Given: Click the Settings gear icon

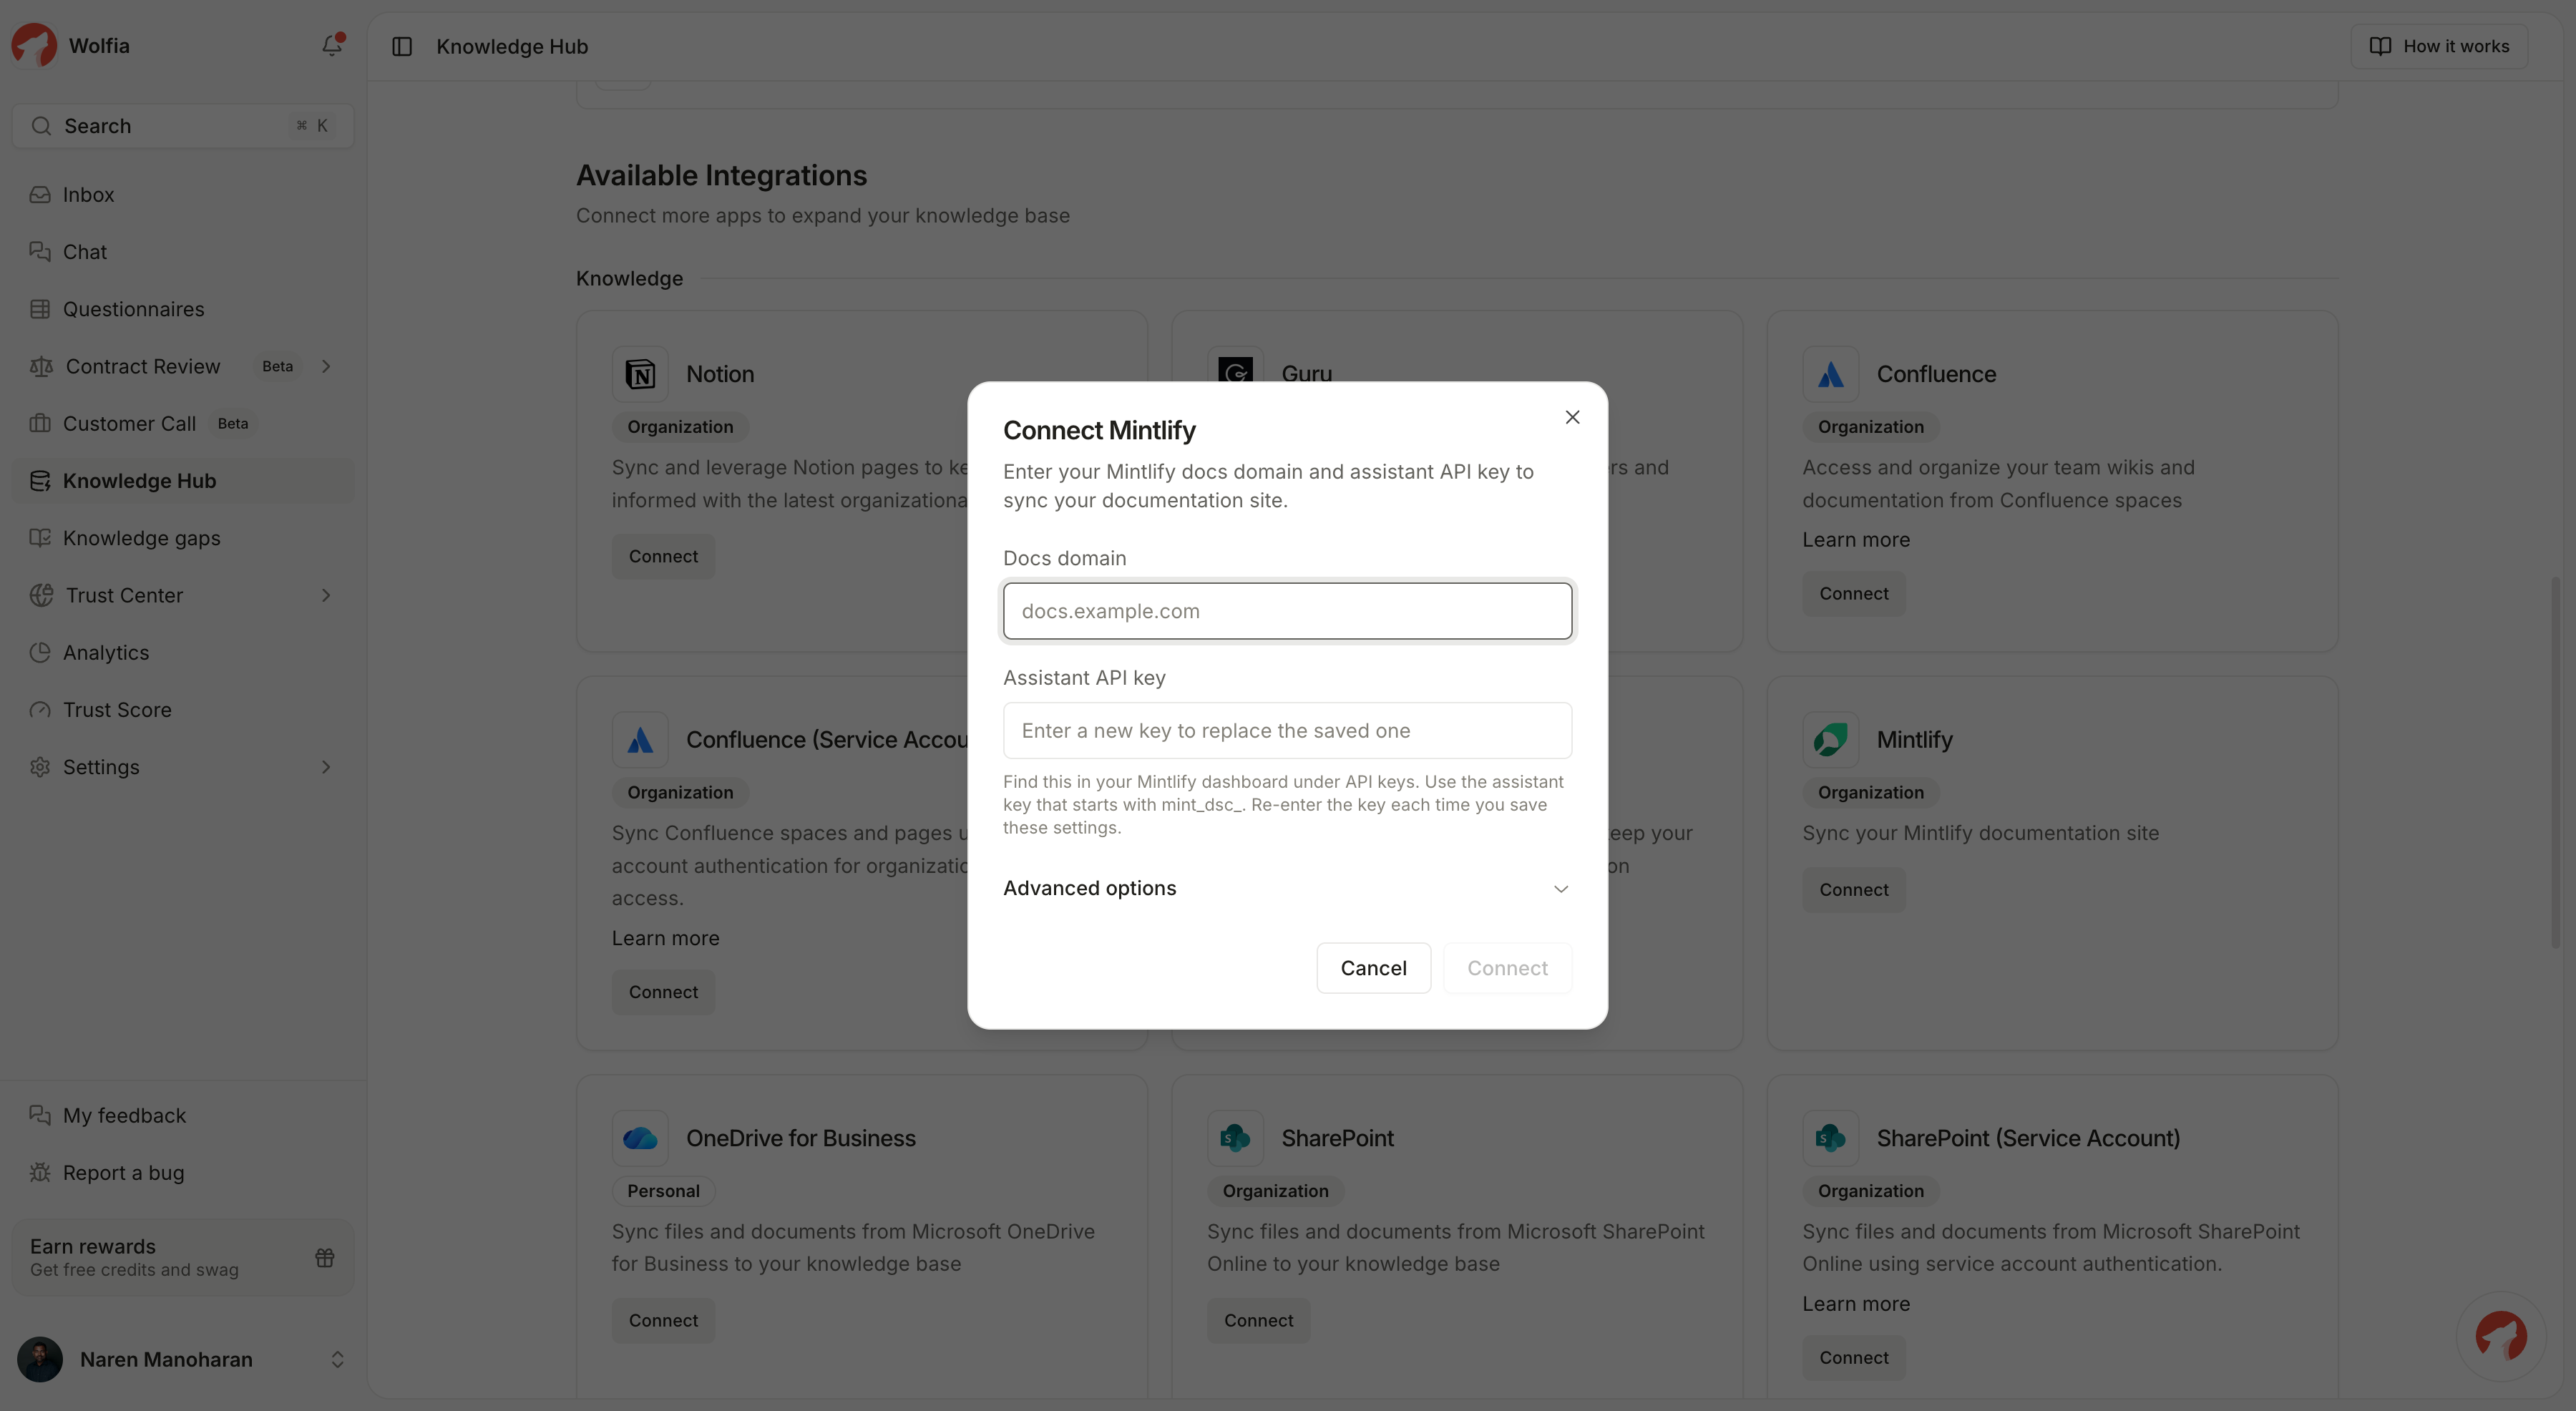Looking at the screenshot, I should point(40,767).
